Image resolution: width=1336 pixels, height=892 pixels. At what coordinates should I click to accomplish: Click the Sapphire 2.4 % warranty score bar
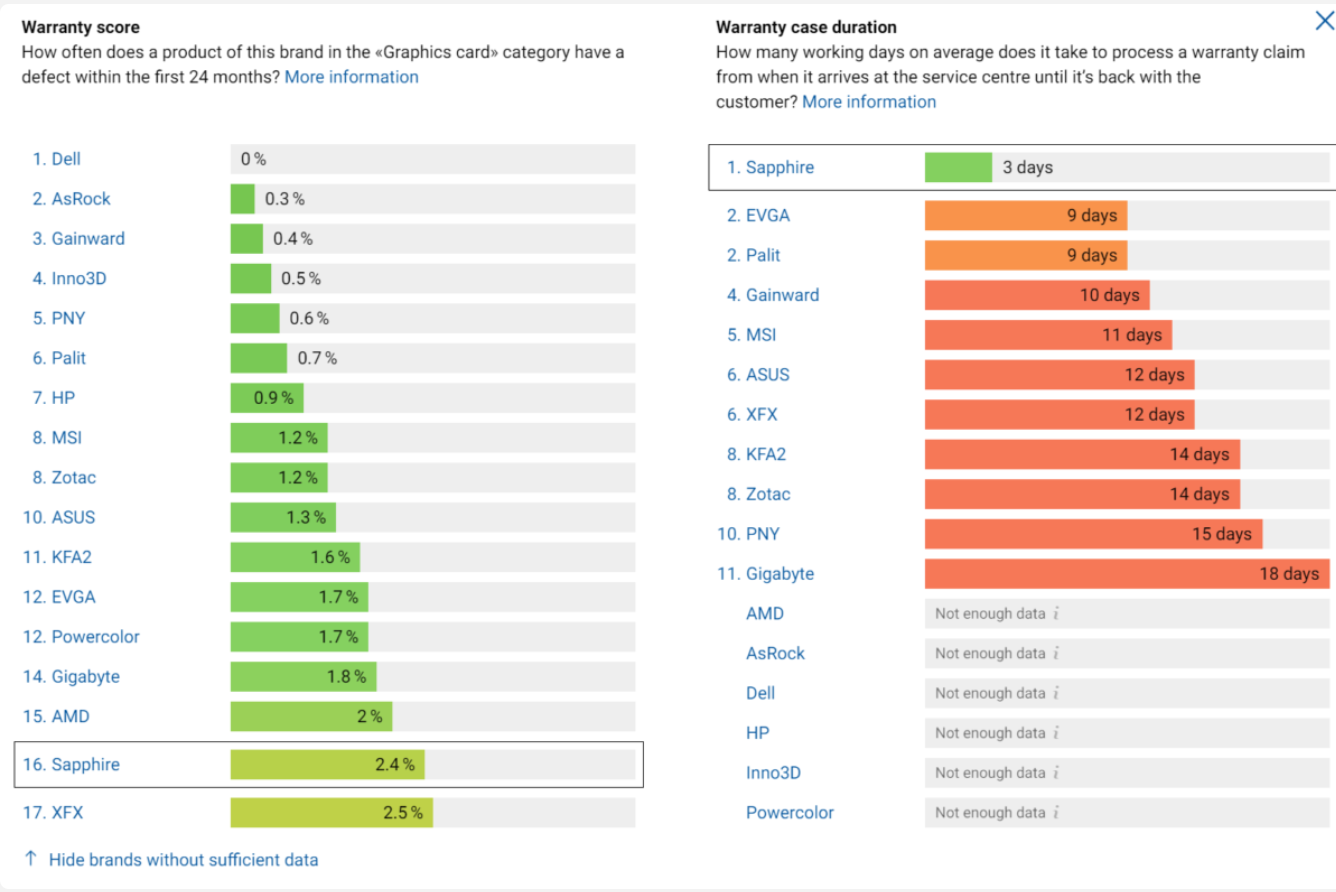[328, 765]
